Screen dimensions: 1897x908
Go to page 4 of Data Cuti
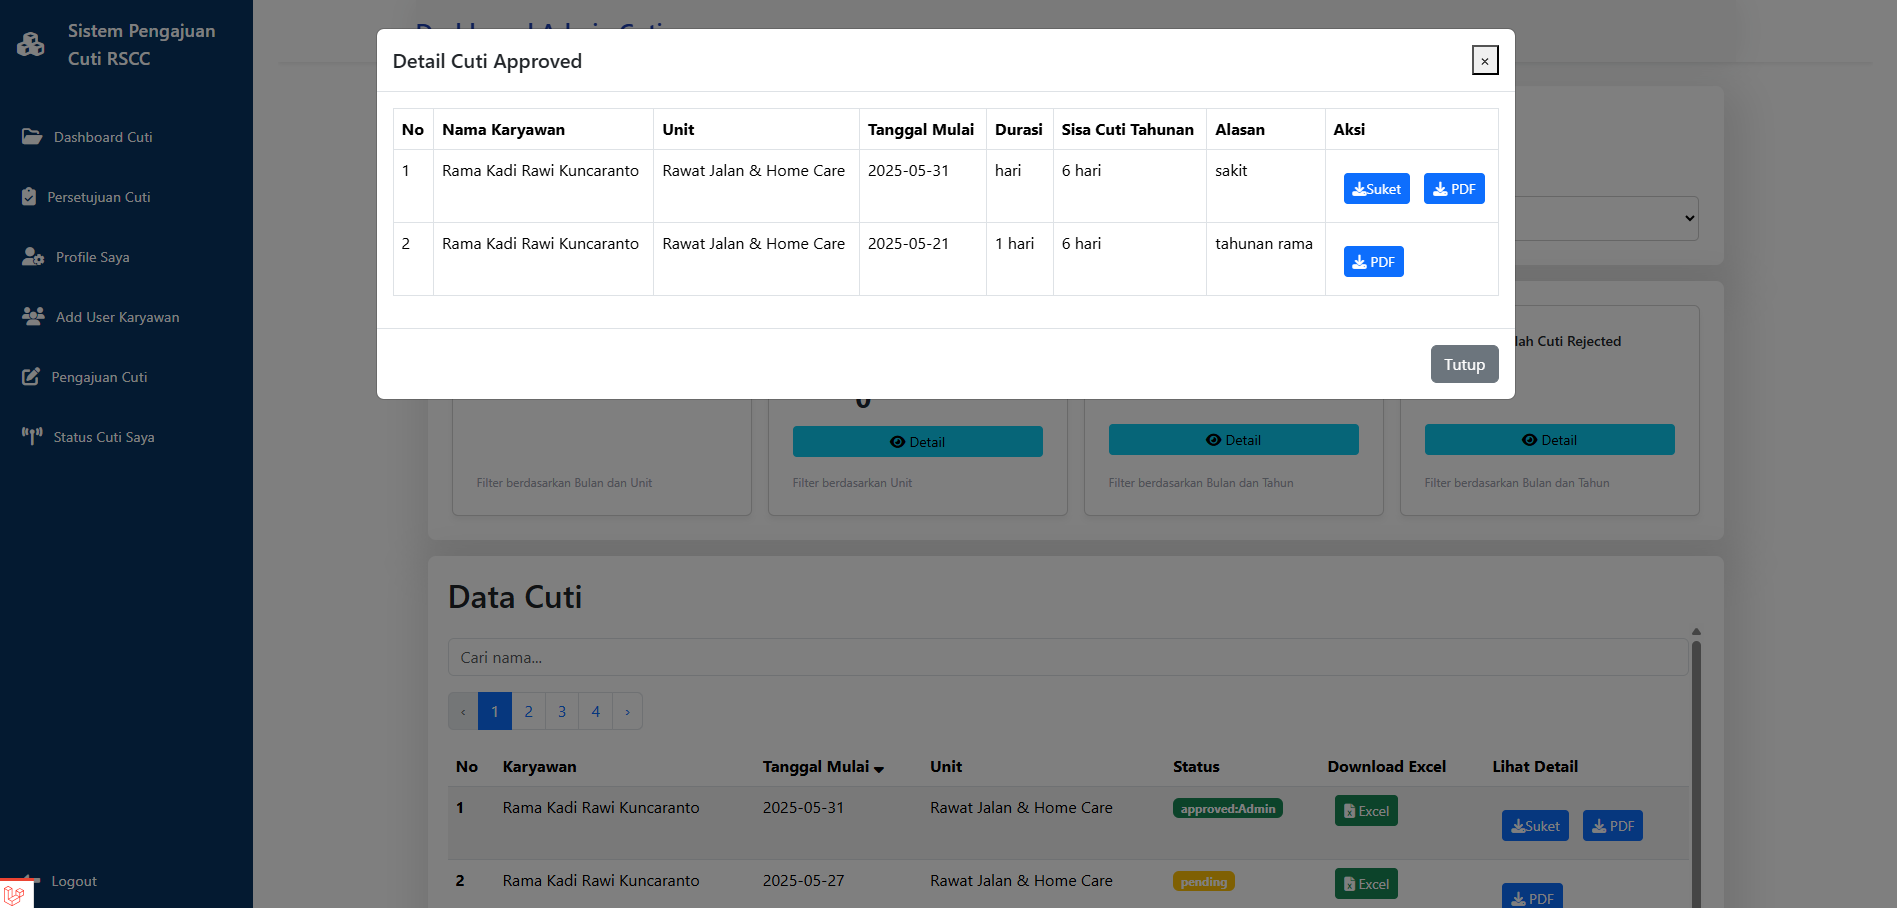tap(595, 712)
